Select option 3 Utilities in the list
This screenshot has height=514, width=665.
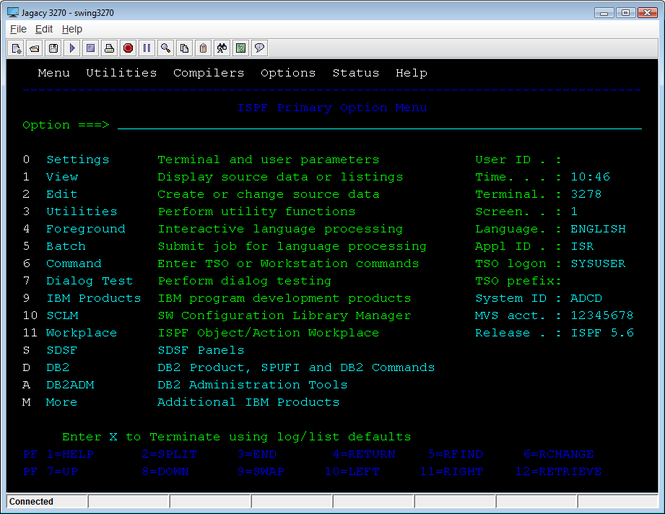tap(81, 212)
